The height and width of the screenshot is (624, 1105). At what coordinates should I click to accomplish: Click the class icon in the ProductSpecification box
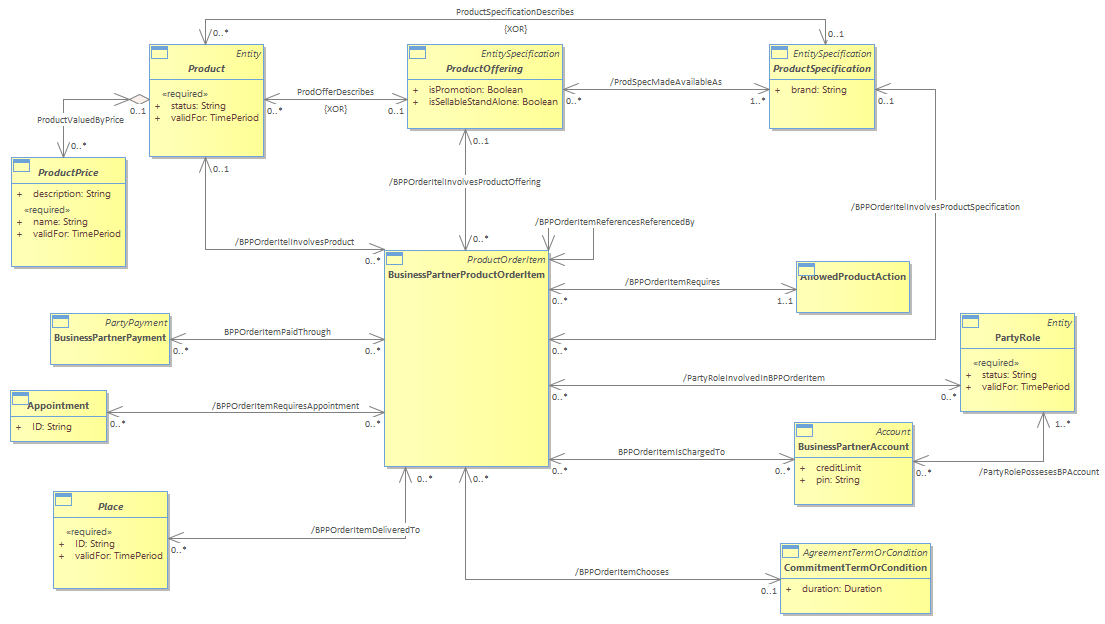click(779, 52)
